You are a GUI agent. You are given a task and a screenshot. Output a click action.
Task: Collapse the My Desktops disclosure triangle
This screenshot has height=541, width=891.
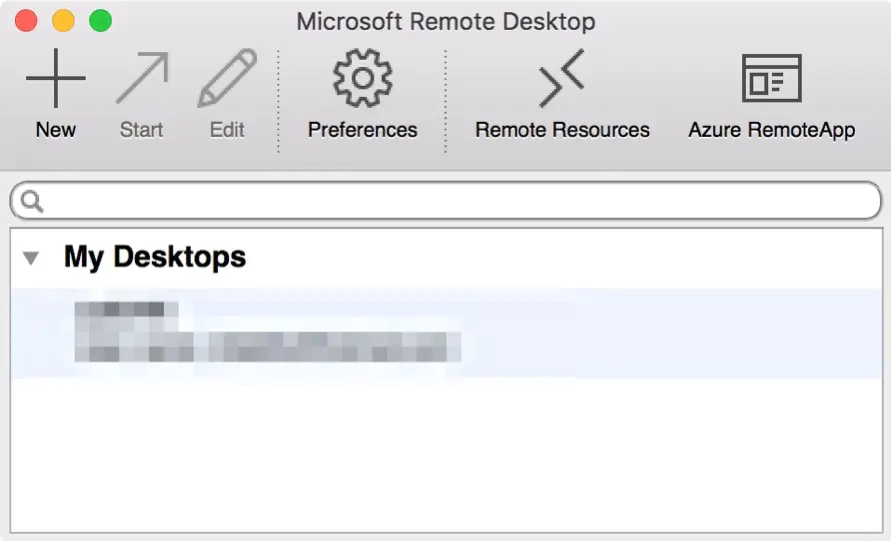(31, 259)
